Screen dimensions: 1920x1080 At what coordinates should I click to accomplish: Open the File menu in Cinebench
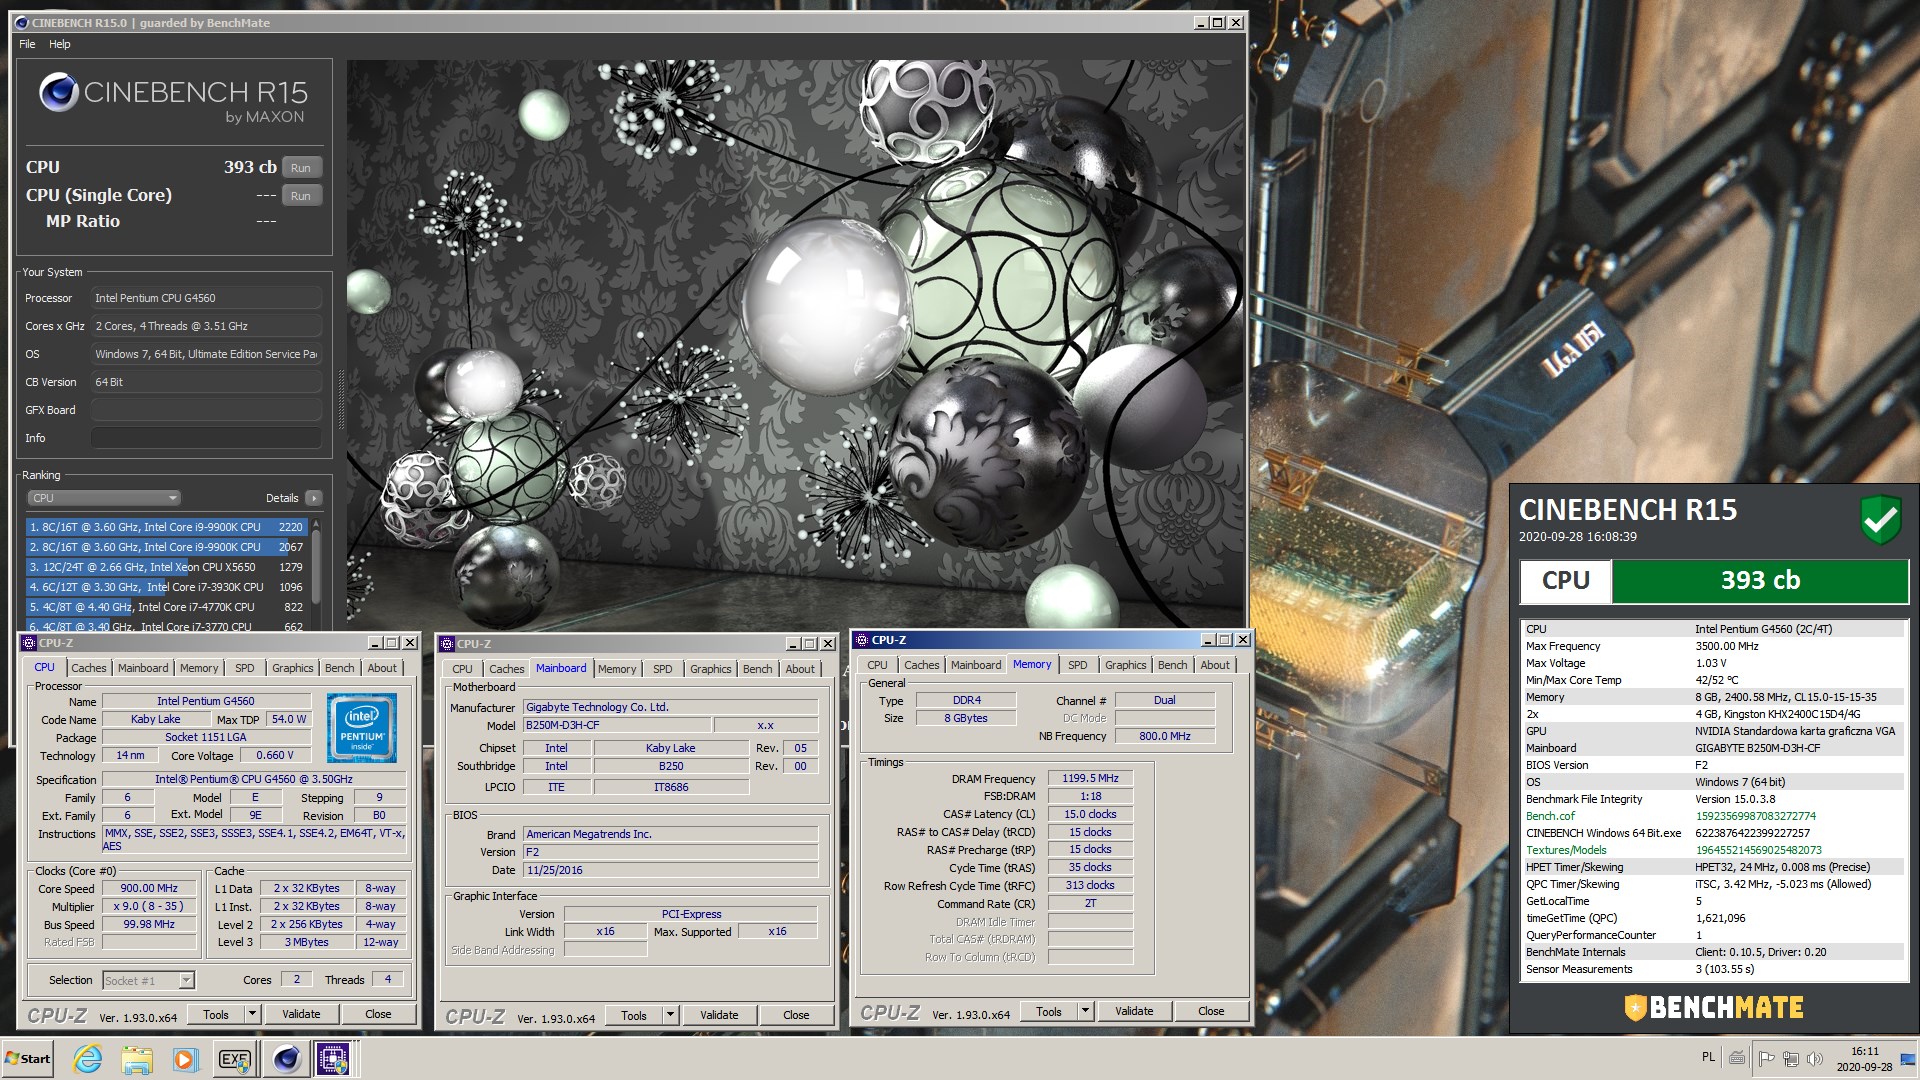pos(27,44)
